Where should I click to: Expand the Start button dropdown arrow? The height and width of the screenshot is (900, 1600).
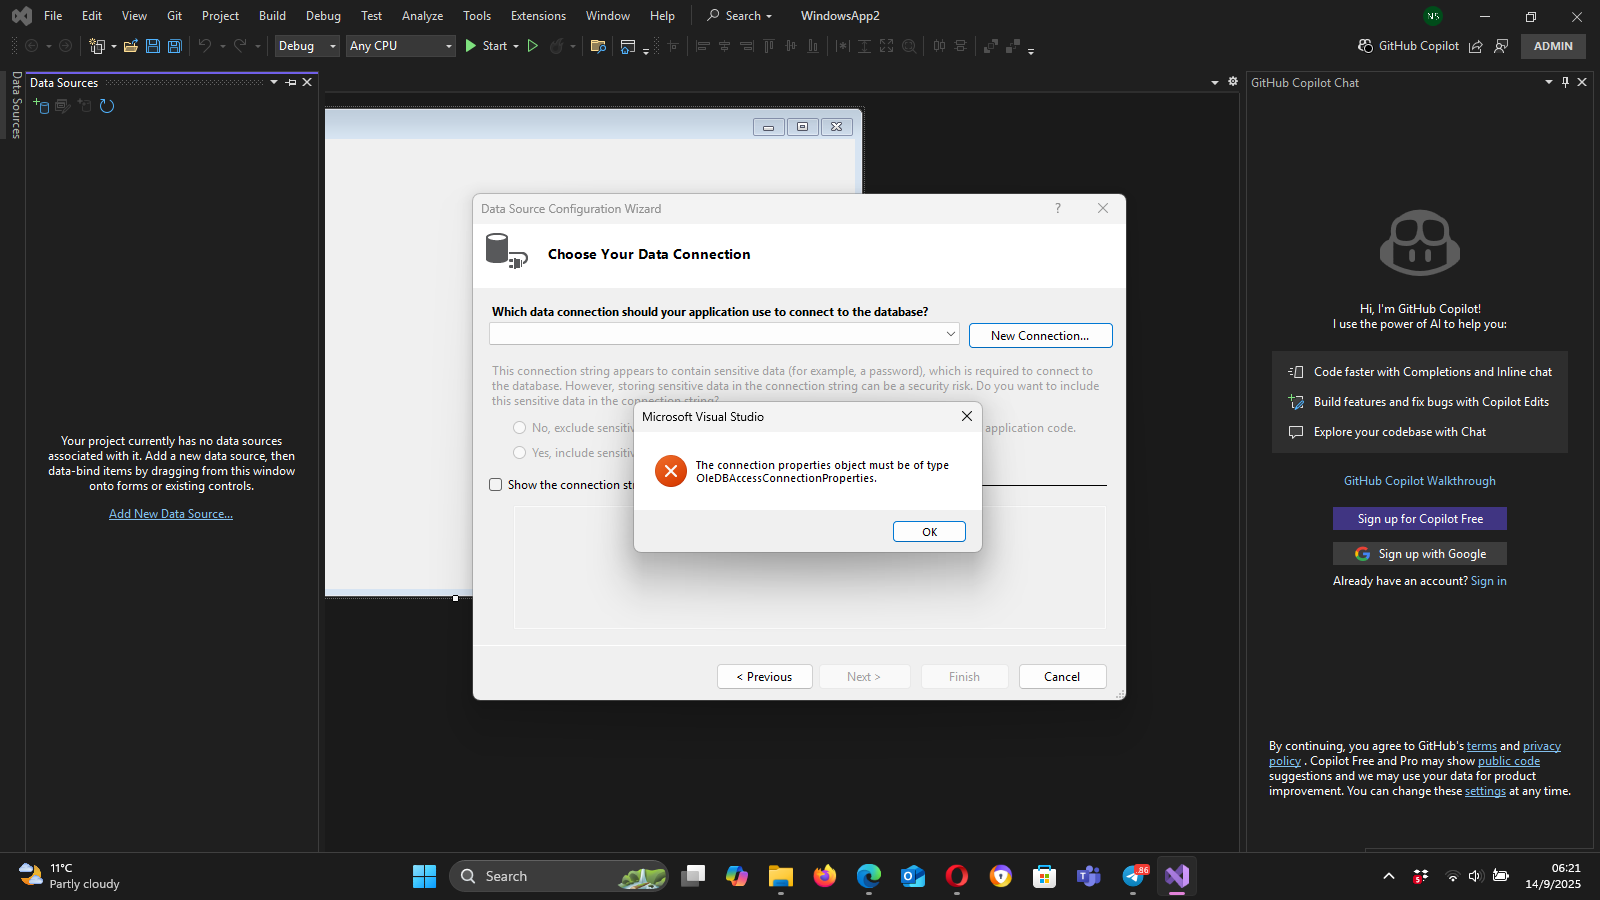[516, 46]
